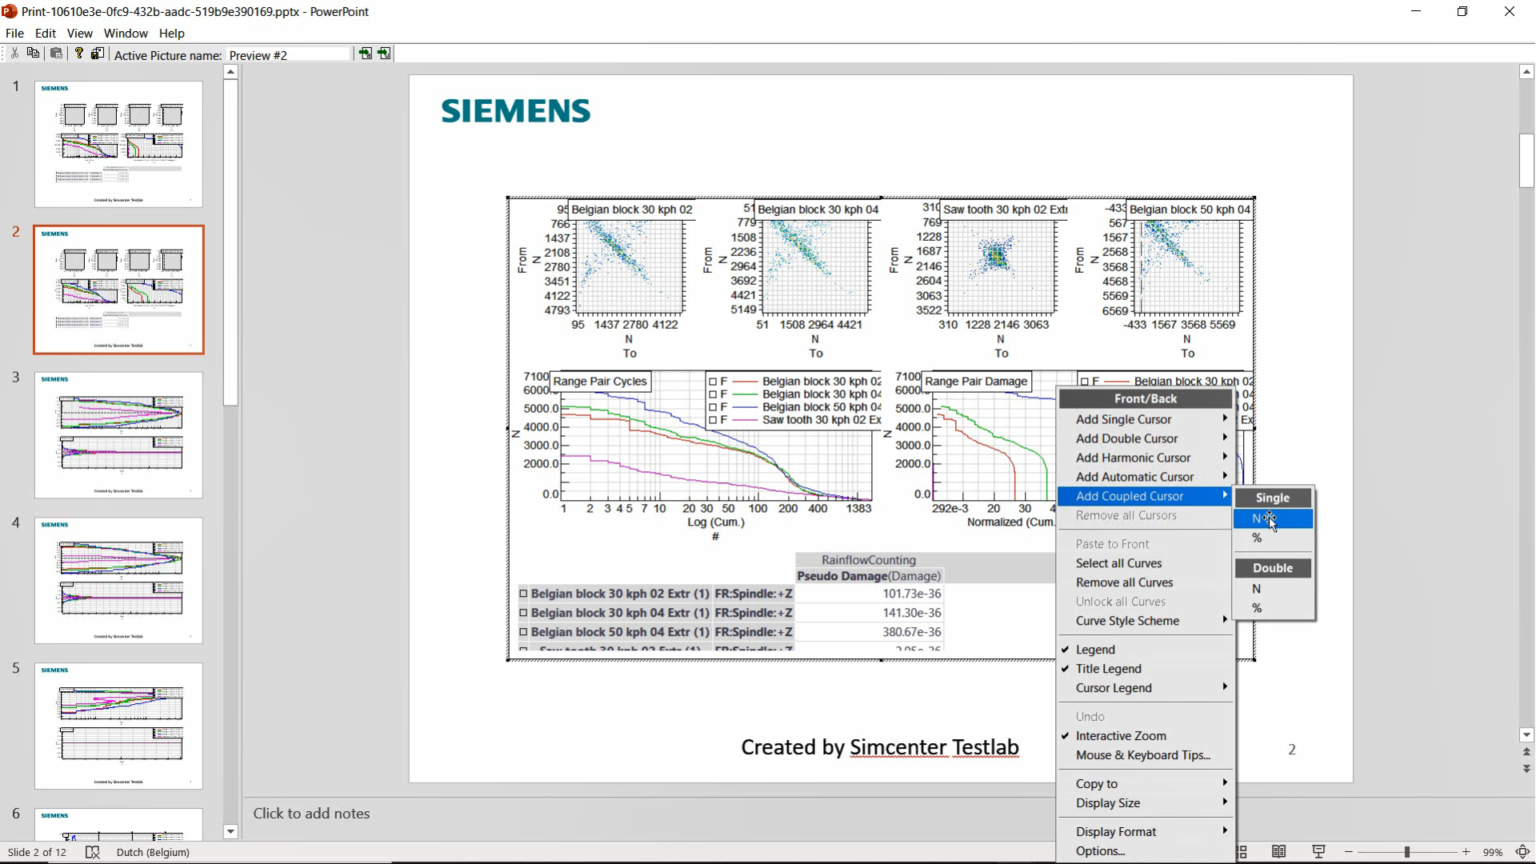This screenshot has height=864, width=1536.
Task: Disable the Interactive Zoom option
Action: (1120, 735)
